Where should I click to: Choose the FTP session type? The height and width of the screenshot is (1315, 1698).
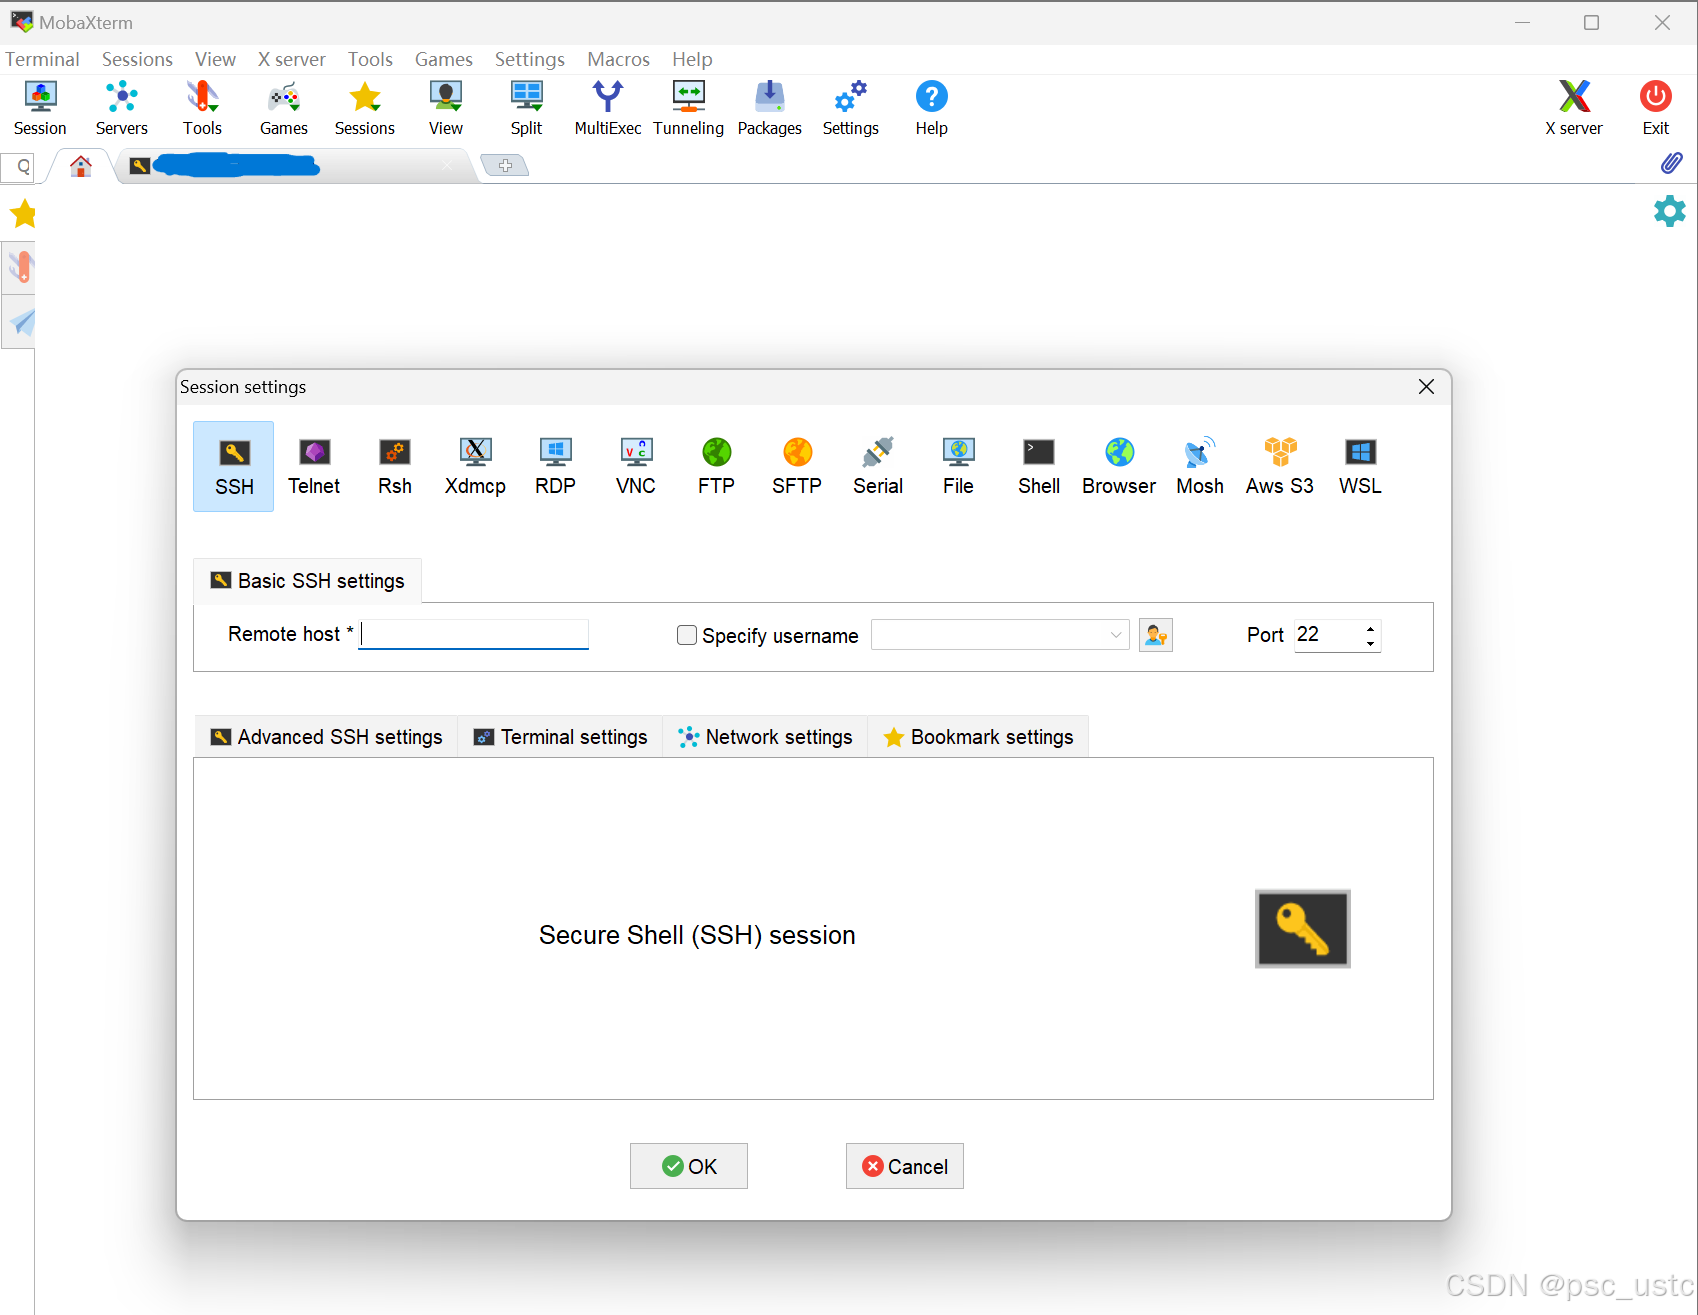[716, 466]
